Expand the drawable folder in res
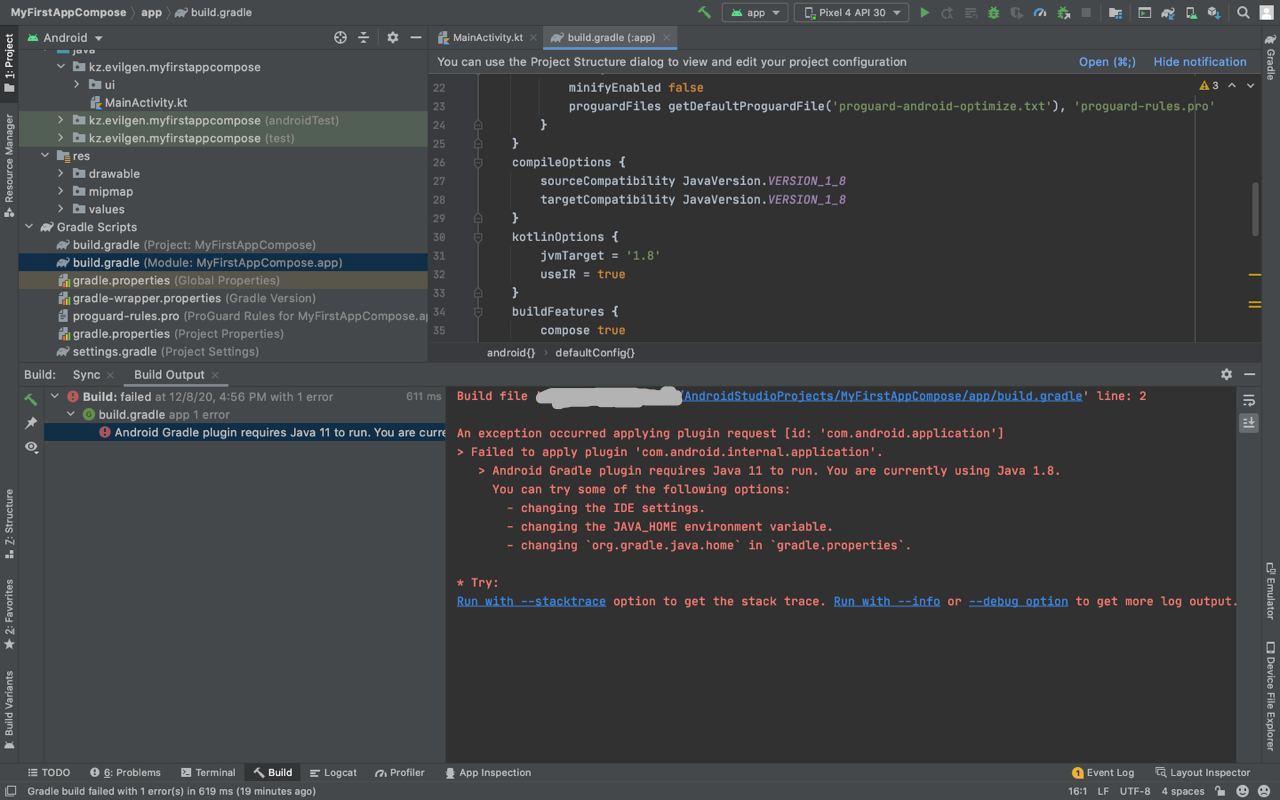This screenshot has height=800, width=1280. pyautogui.click(x=61, y=174)
